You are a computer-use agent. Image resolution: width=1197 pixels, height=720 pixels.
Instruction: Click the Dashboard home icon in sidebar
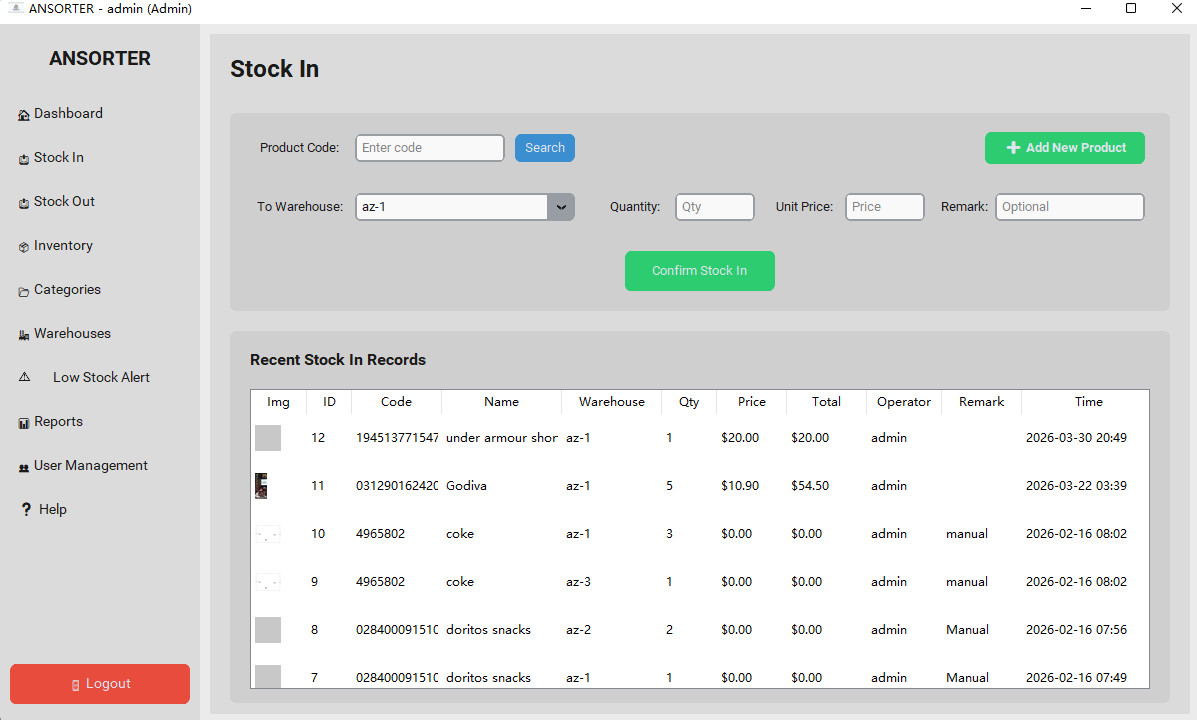[x=24, y=115]
